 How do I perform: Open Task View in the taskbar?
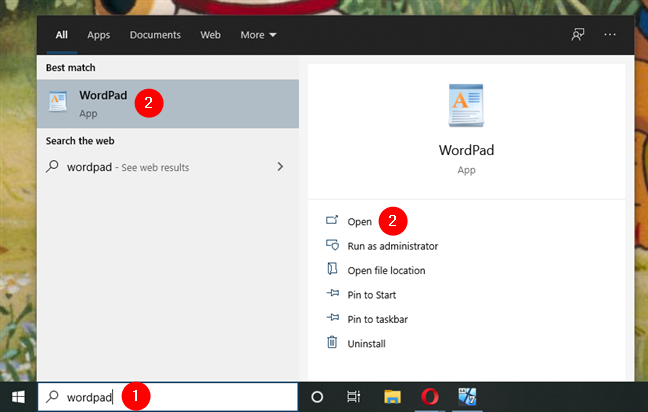point(353,396)
